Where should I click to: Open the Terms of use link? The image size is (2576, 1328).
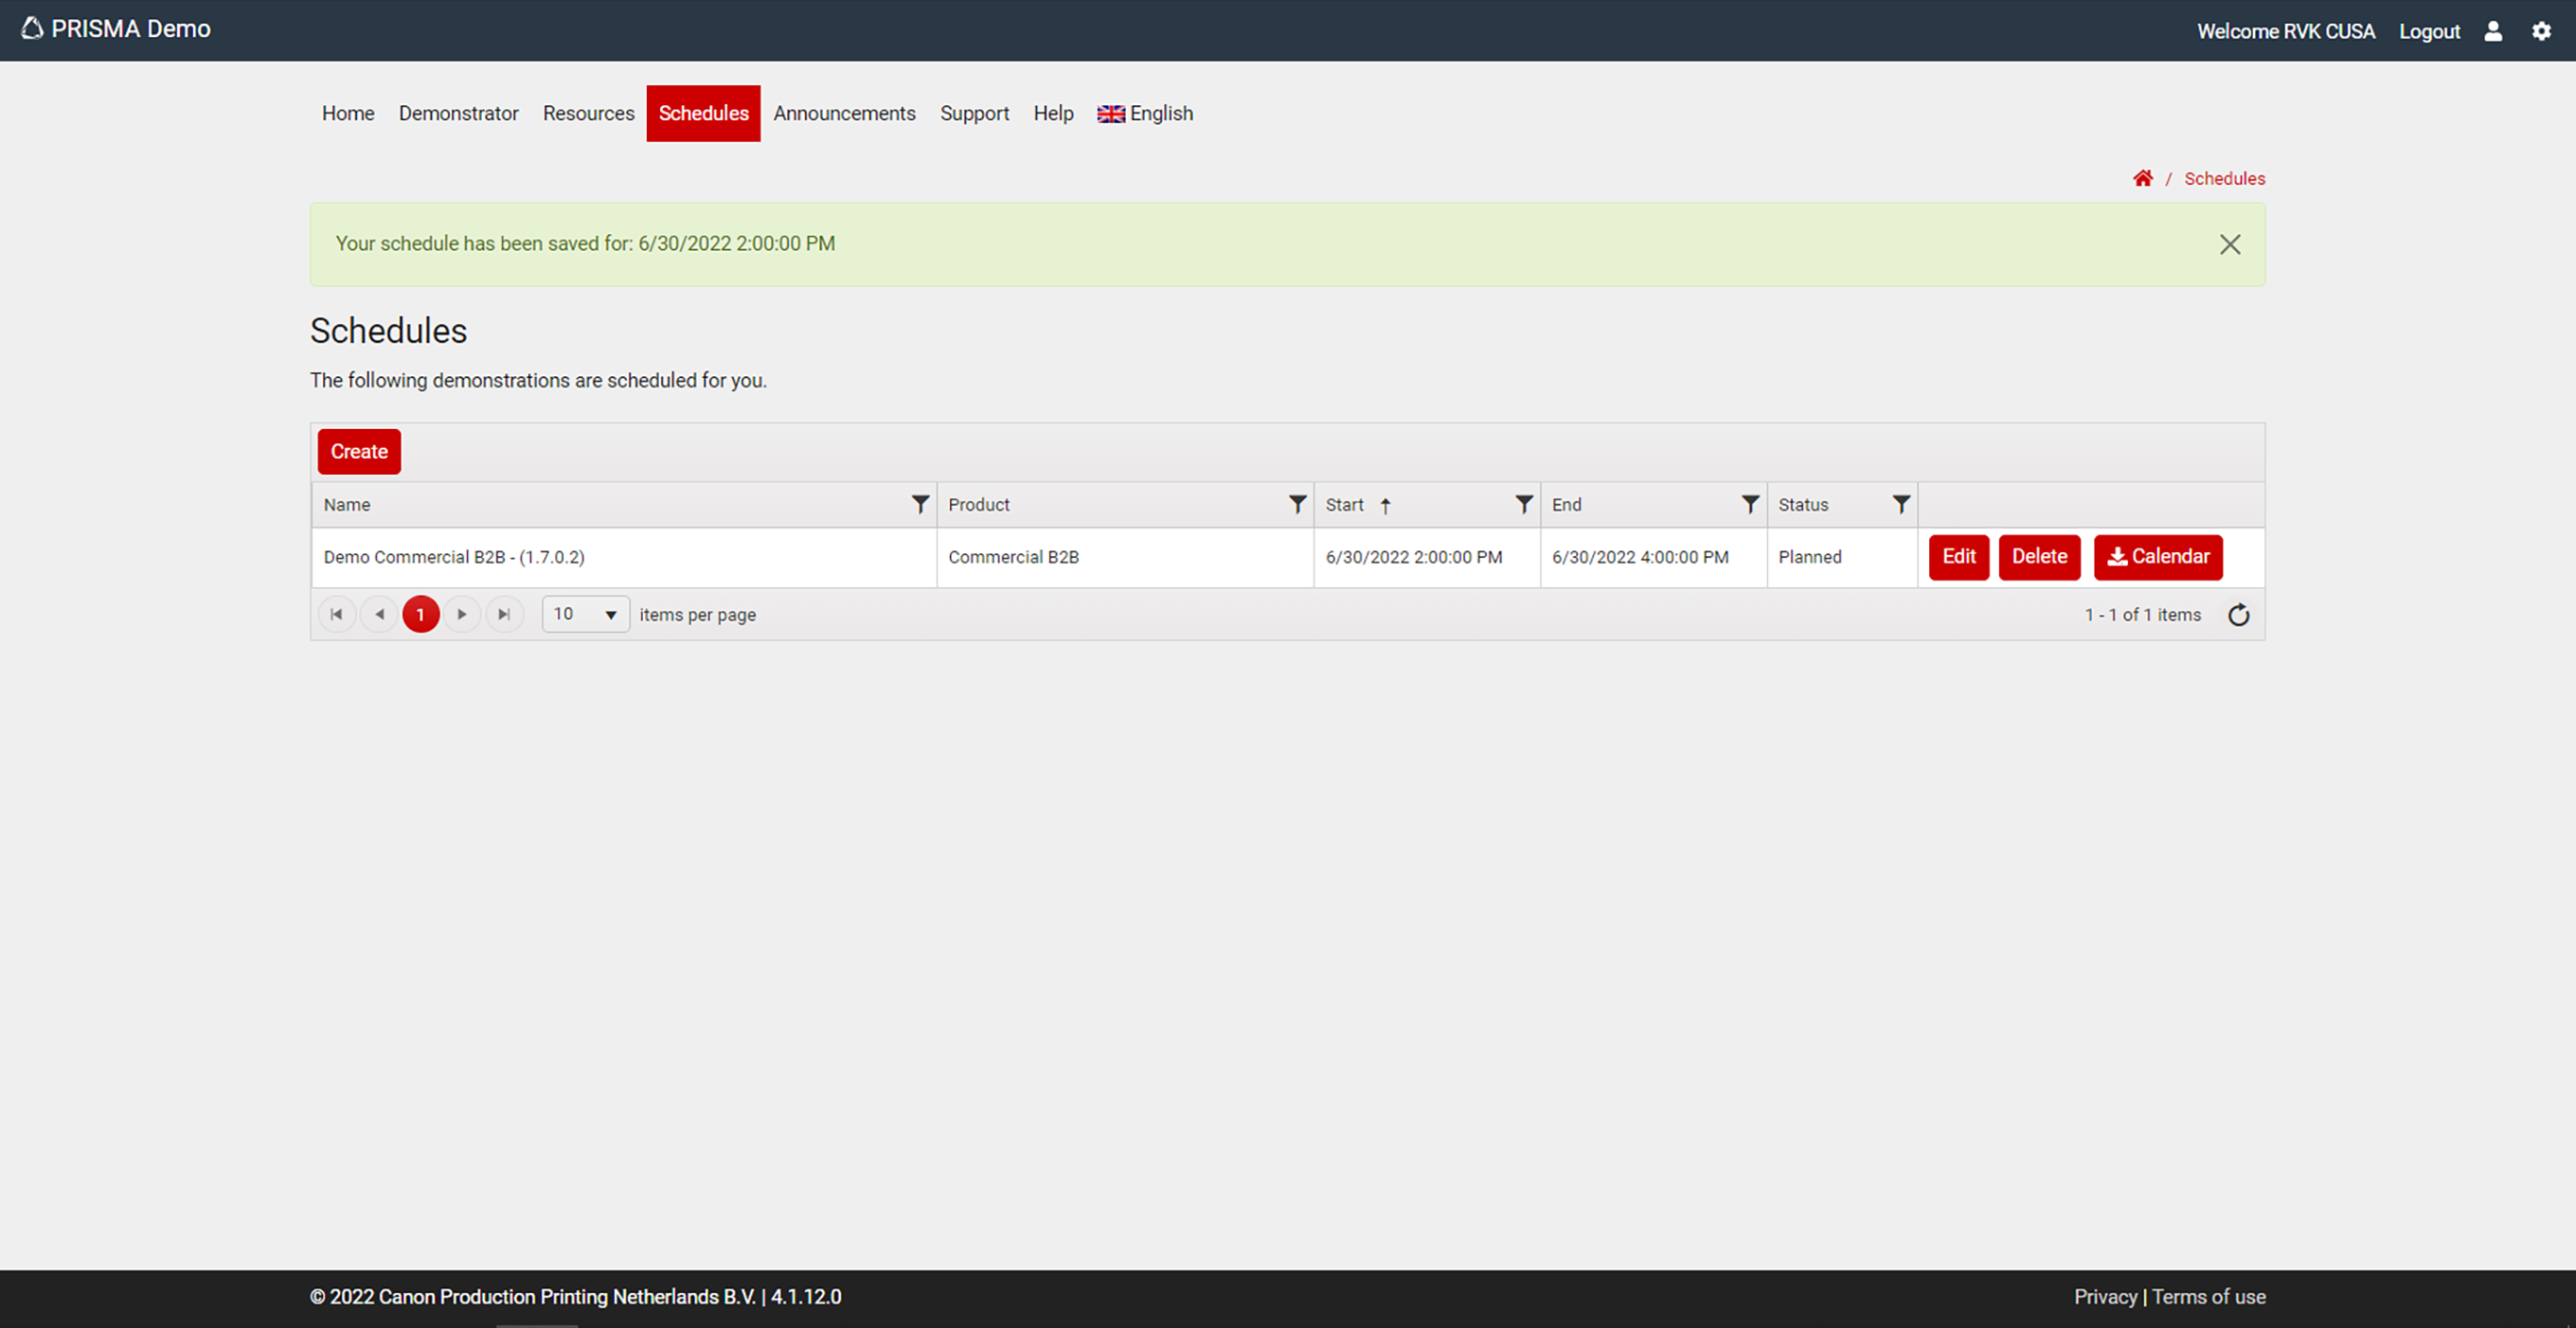(2208, 1297)
